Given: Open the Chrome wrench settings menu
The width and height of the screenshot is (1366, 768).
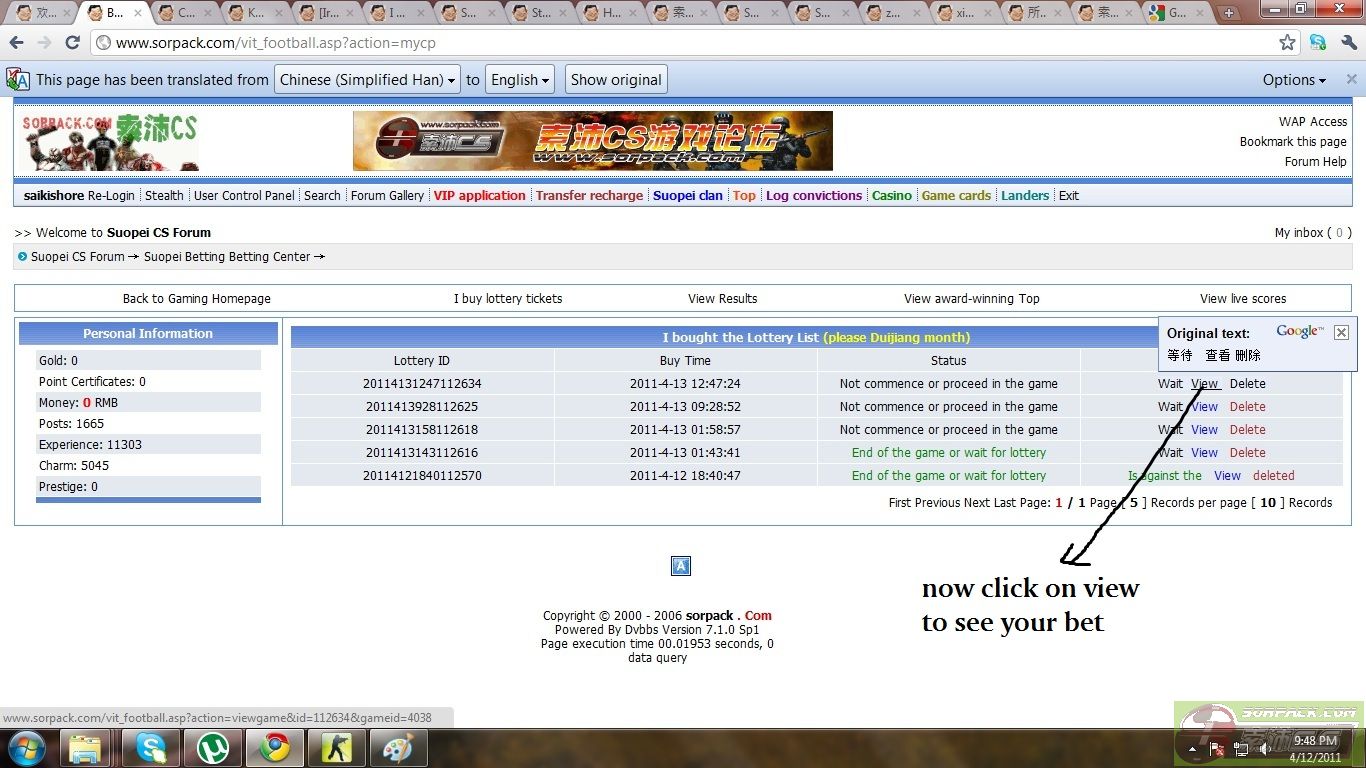Looking at the screenshot, I should pos(1349,43).
